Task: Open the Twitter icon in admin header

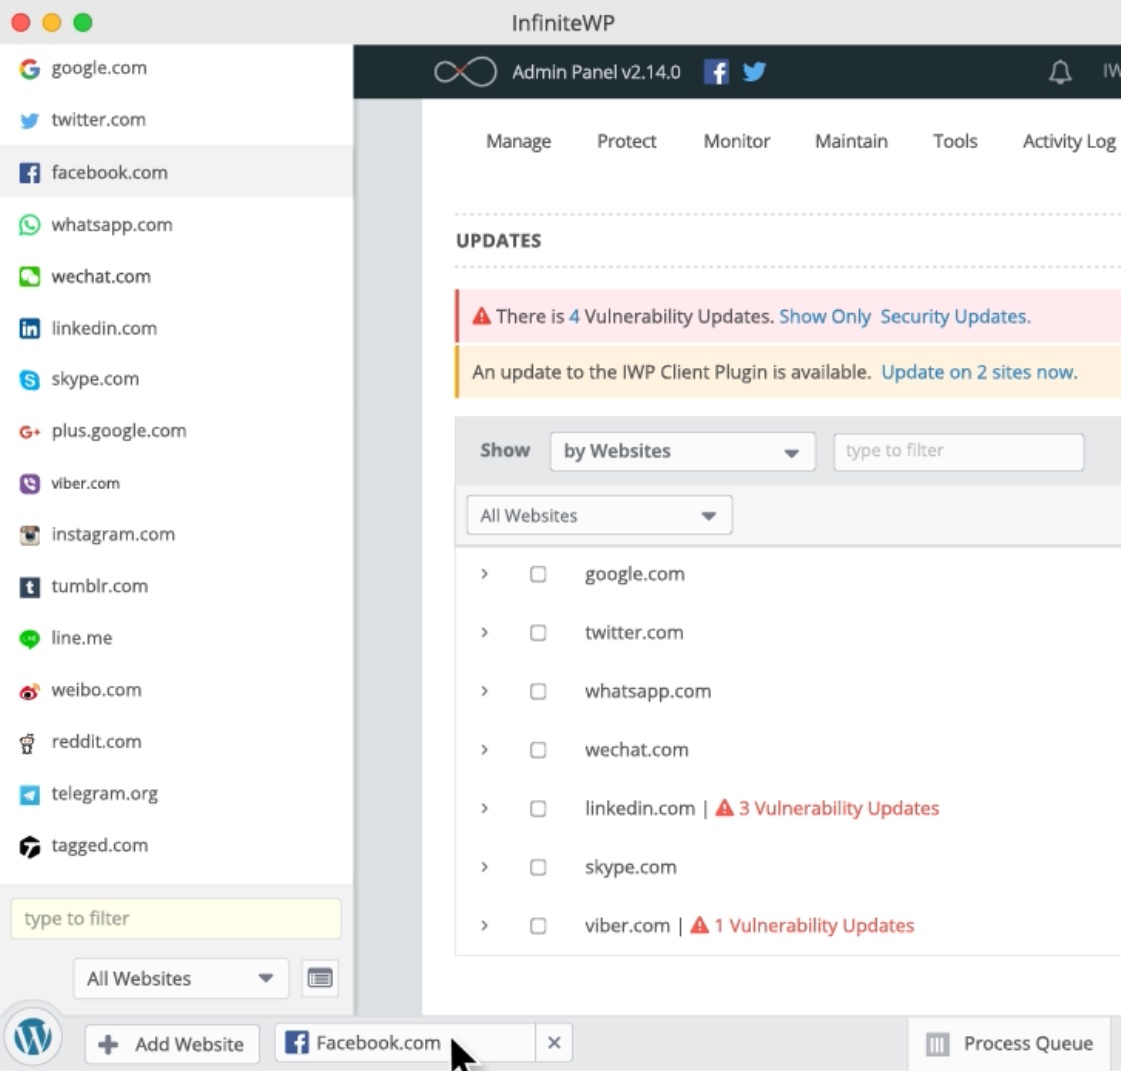Action: click(x=754, y=71)
